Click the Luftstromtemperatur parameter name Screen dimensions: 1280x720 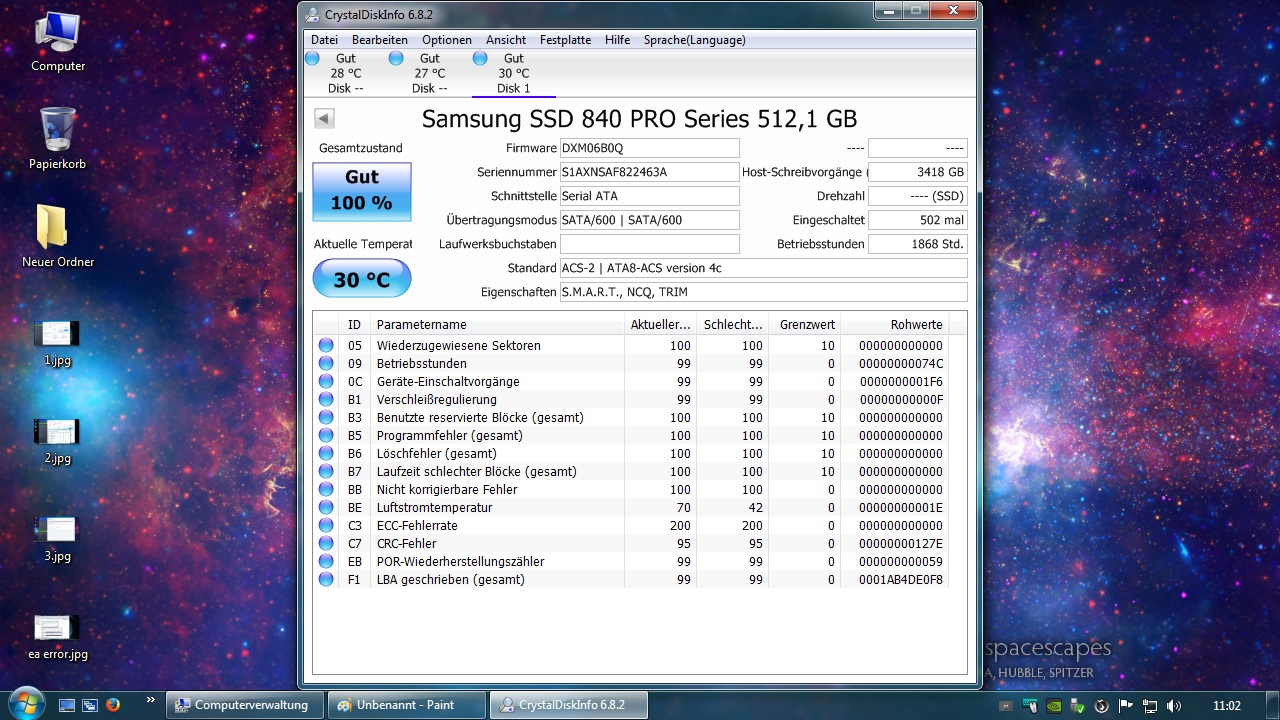pos(434,507)
